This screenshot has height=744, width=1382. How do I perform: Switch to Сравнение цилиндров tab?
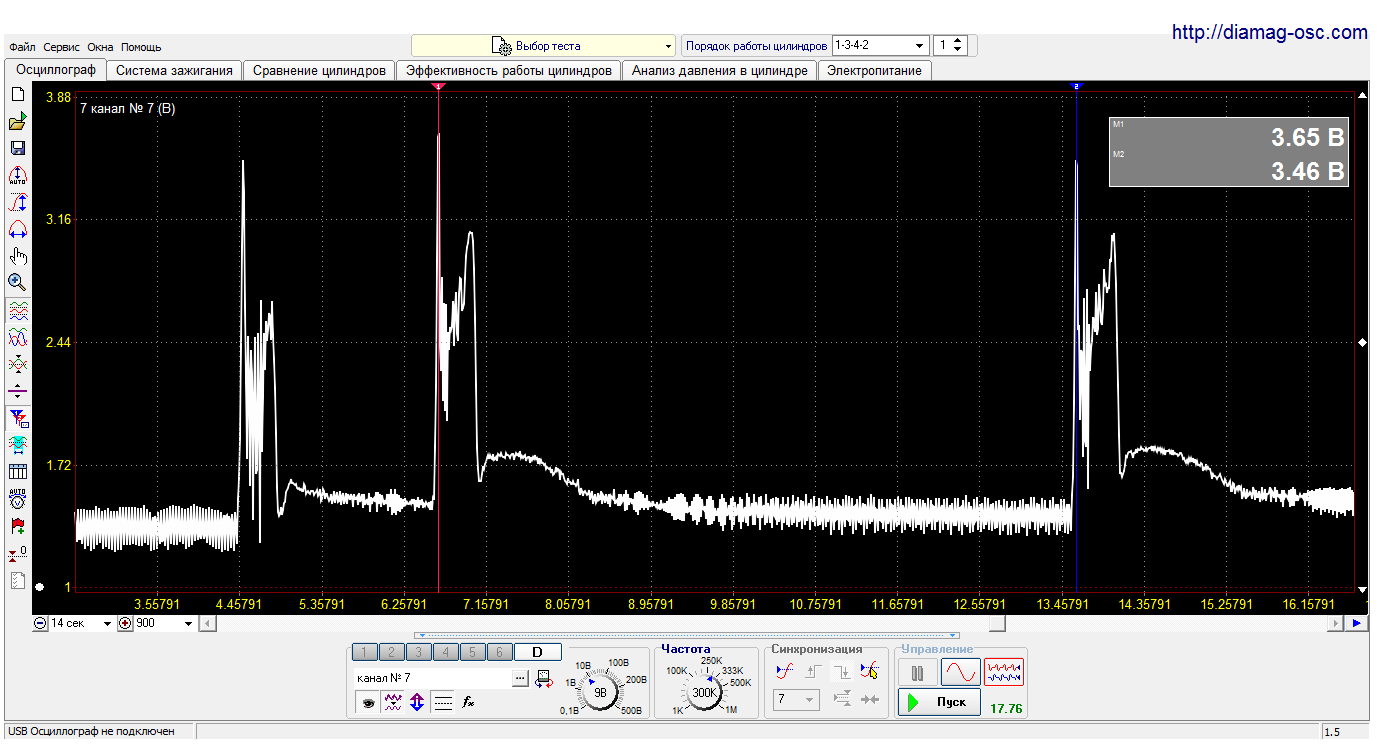pos(319,71)
